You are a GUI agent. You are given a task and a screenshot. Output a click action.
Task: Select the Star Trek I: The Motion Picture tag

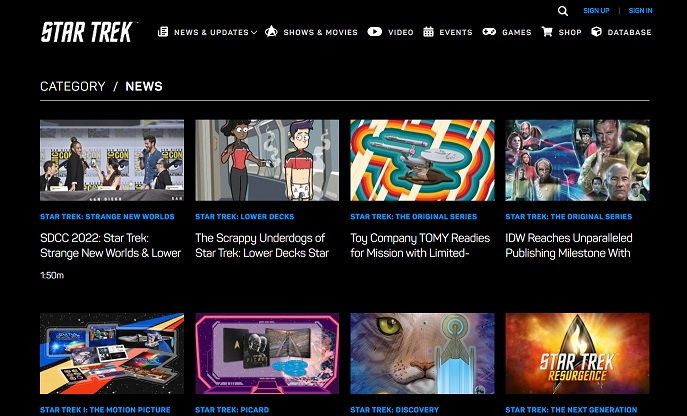tap(105, 410)
